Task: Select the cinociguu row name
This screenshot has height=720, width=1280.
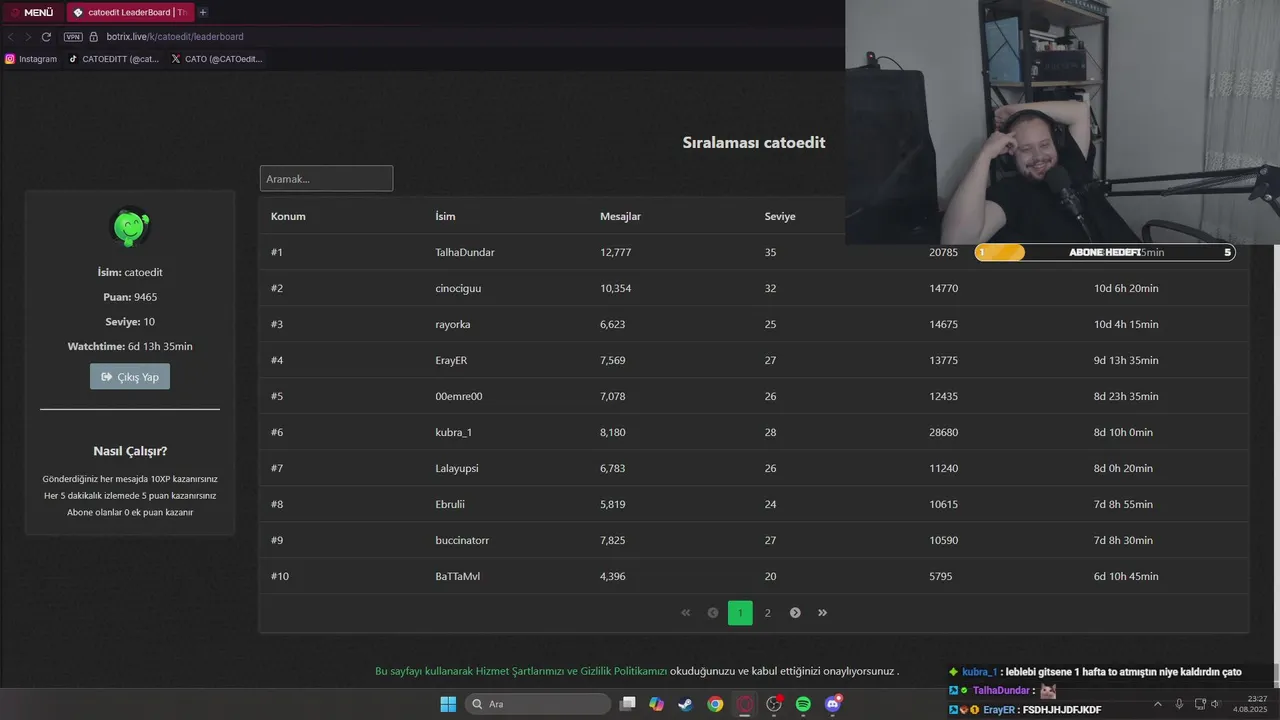Action: tap(458, 288)
